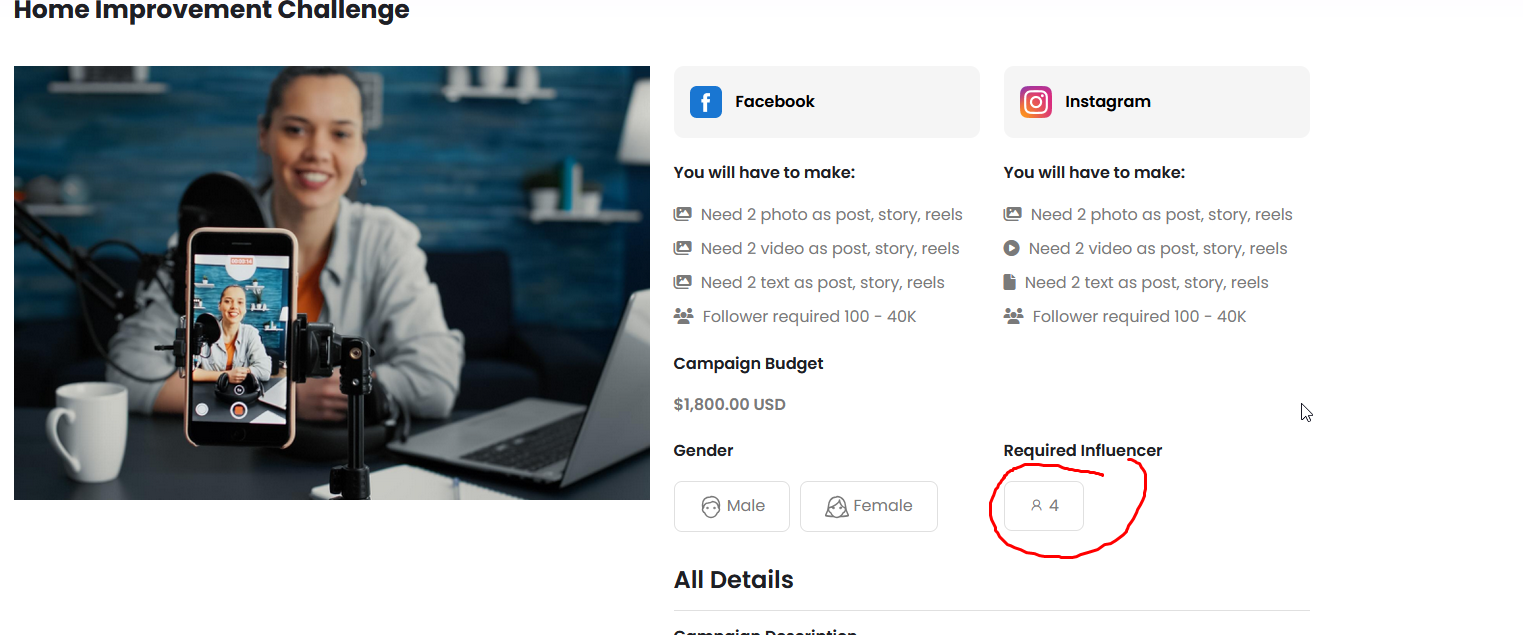Click followers group icon under Instagram
Image resolution: width=1523 pixels, height=635 pixels.
[1014, 316]
